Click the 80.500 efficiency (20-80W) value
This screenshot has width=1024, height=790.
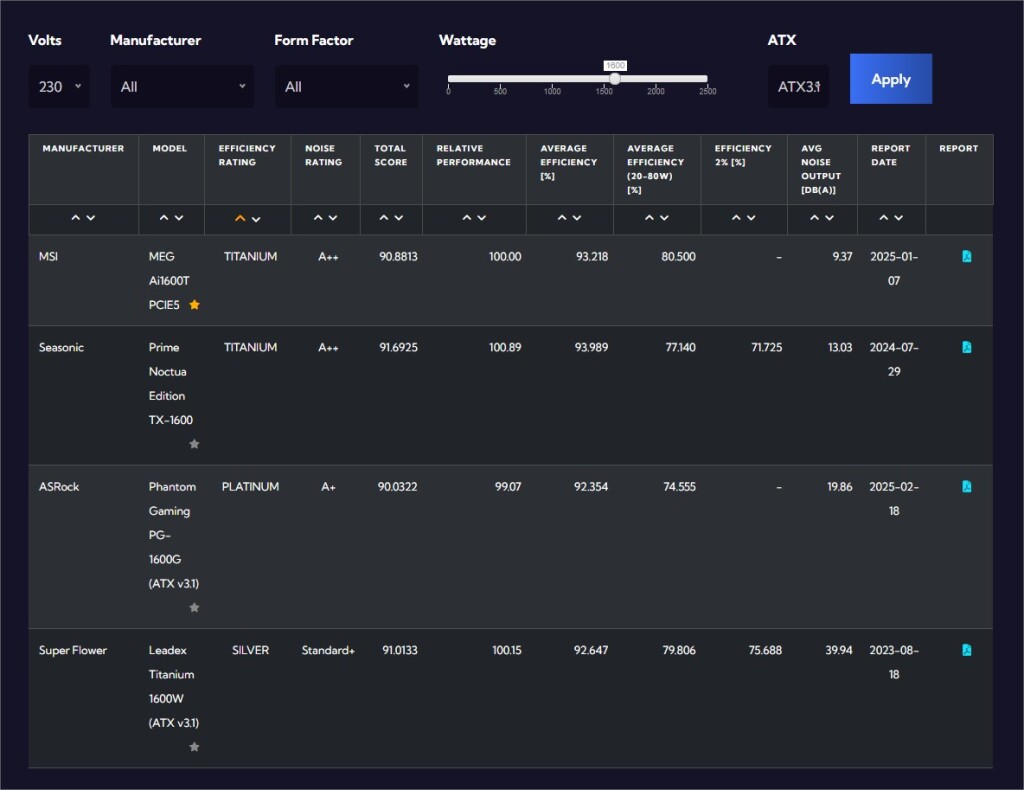tap(678, 257)
